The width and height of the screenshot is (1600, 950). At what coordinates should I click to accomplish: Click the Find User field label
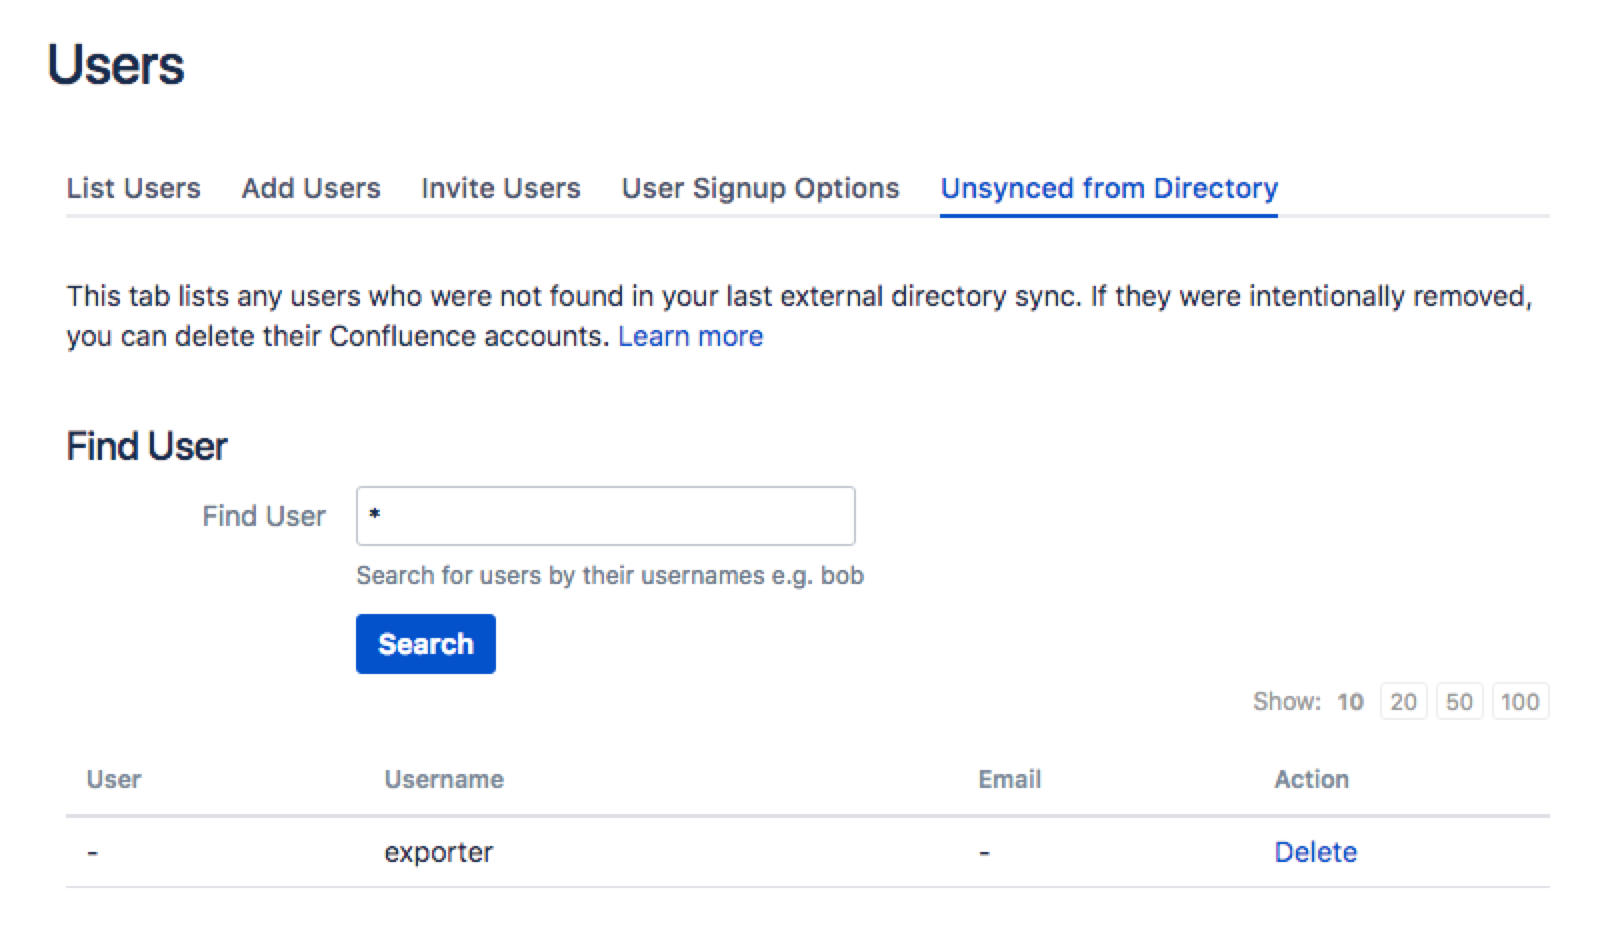click(264, 516)
